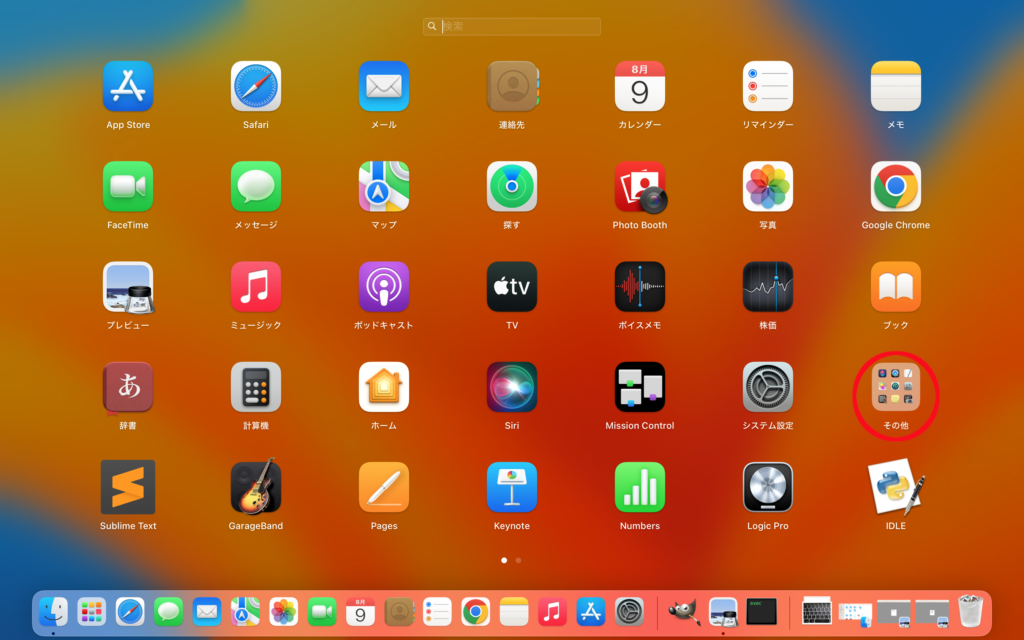
Task: Launch Python IDLE
Action: coord(896,487)
